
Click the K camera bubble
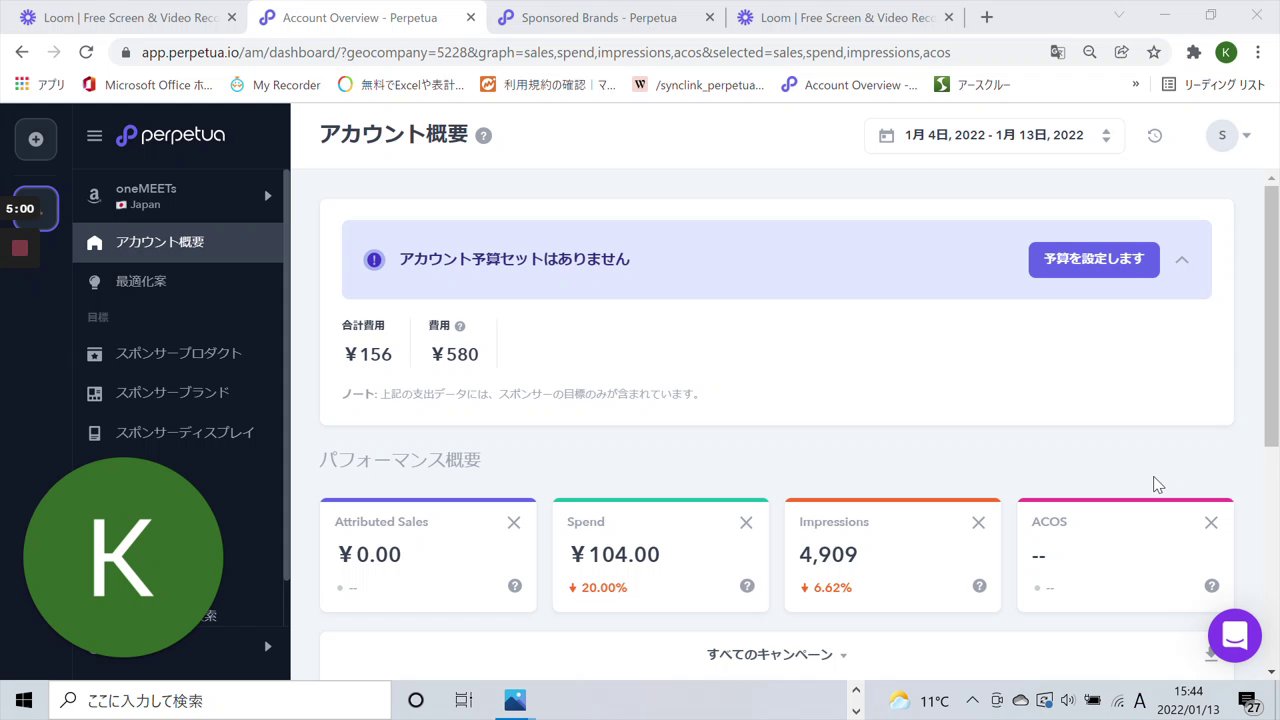click(123, 557)
